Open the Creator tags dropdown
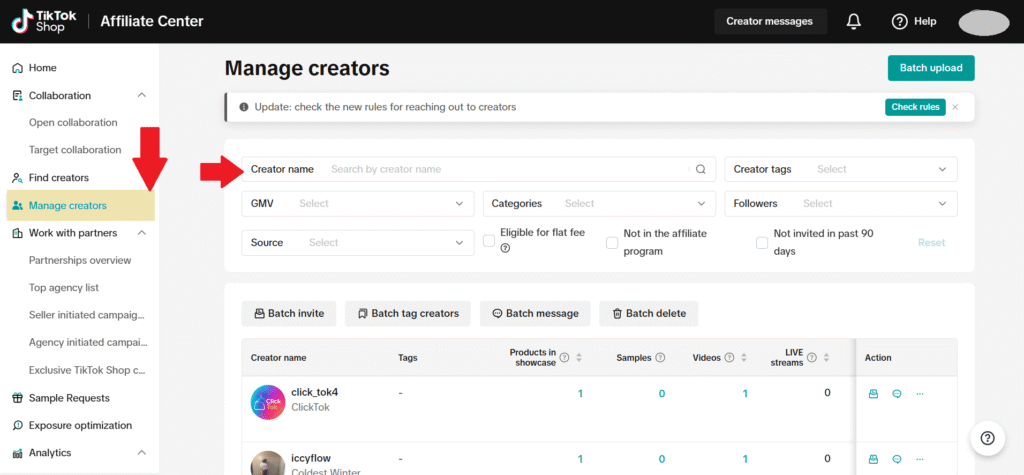Image resolution: width=1024 pixels, height=475 pixels. 840,170
